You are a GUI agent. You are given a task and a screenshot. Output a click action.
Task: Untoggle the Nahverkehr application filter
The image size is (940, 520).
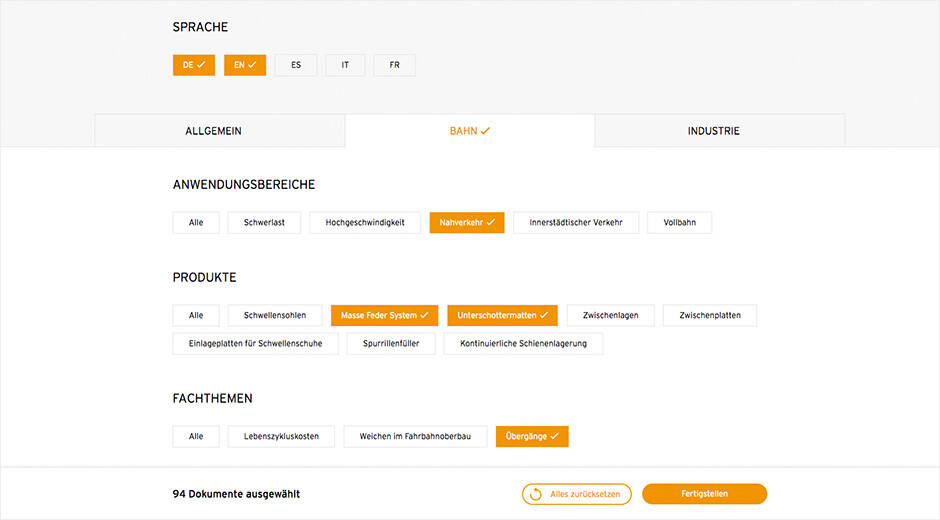point(467,222)
